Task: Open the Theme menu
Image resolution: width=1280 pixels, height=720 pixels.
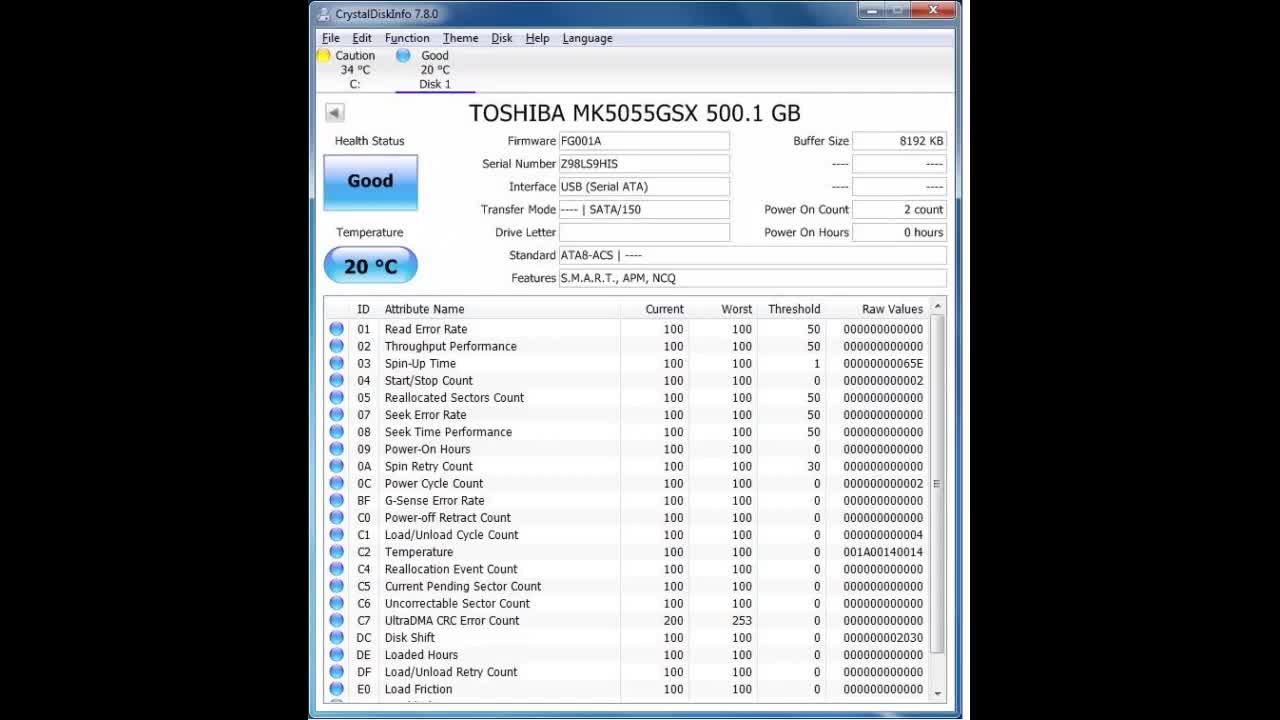Action: click(x=460, y=38)
